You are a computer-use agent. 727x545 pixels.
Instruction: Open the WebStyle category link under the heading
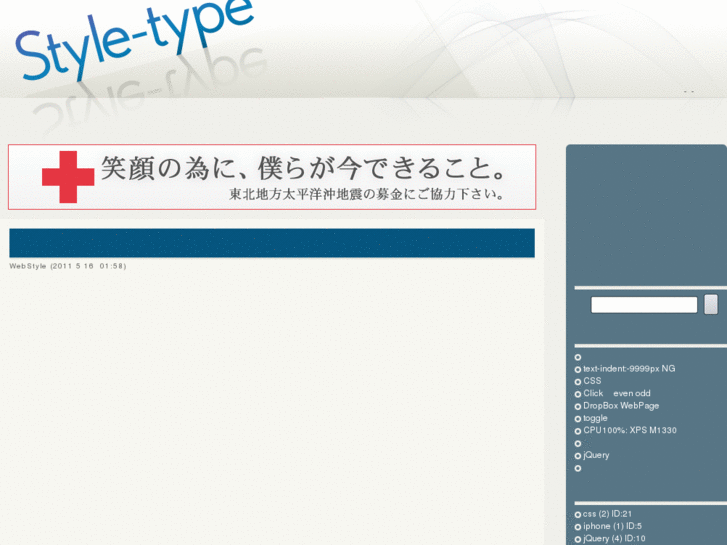click(x=28, y=266)
